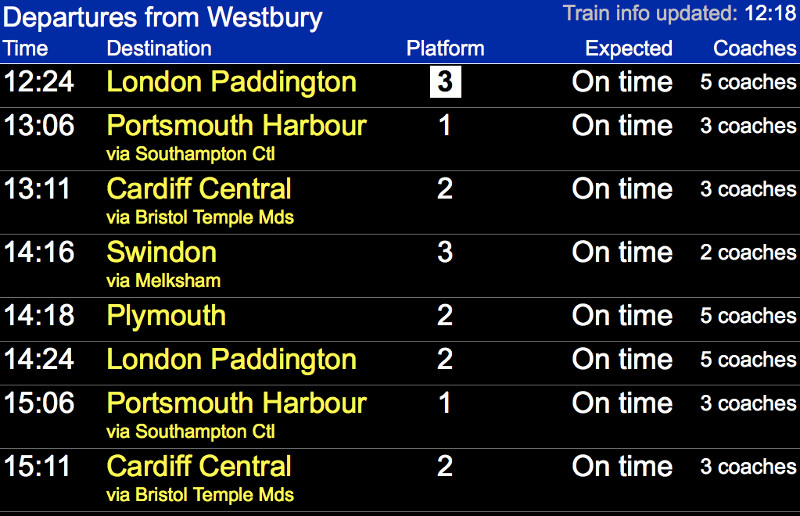The image size is (800, 516).
Task: Click the 14:24 London Paddington destination
Action: click(231, 360)
